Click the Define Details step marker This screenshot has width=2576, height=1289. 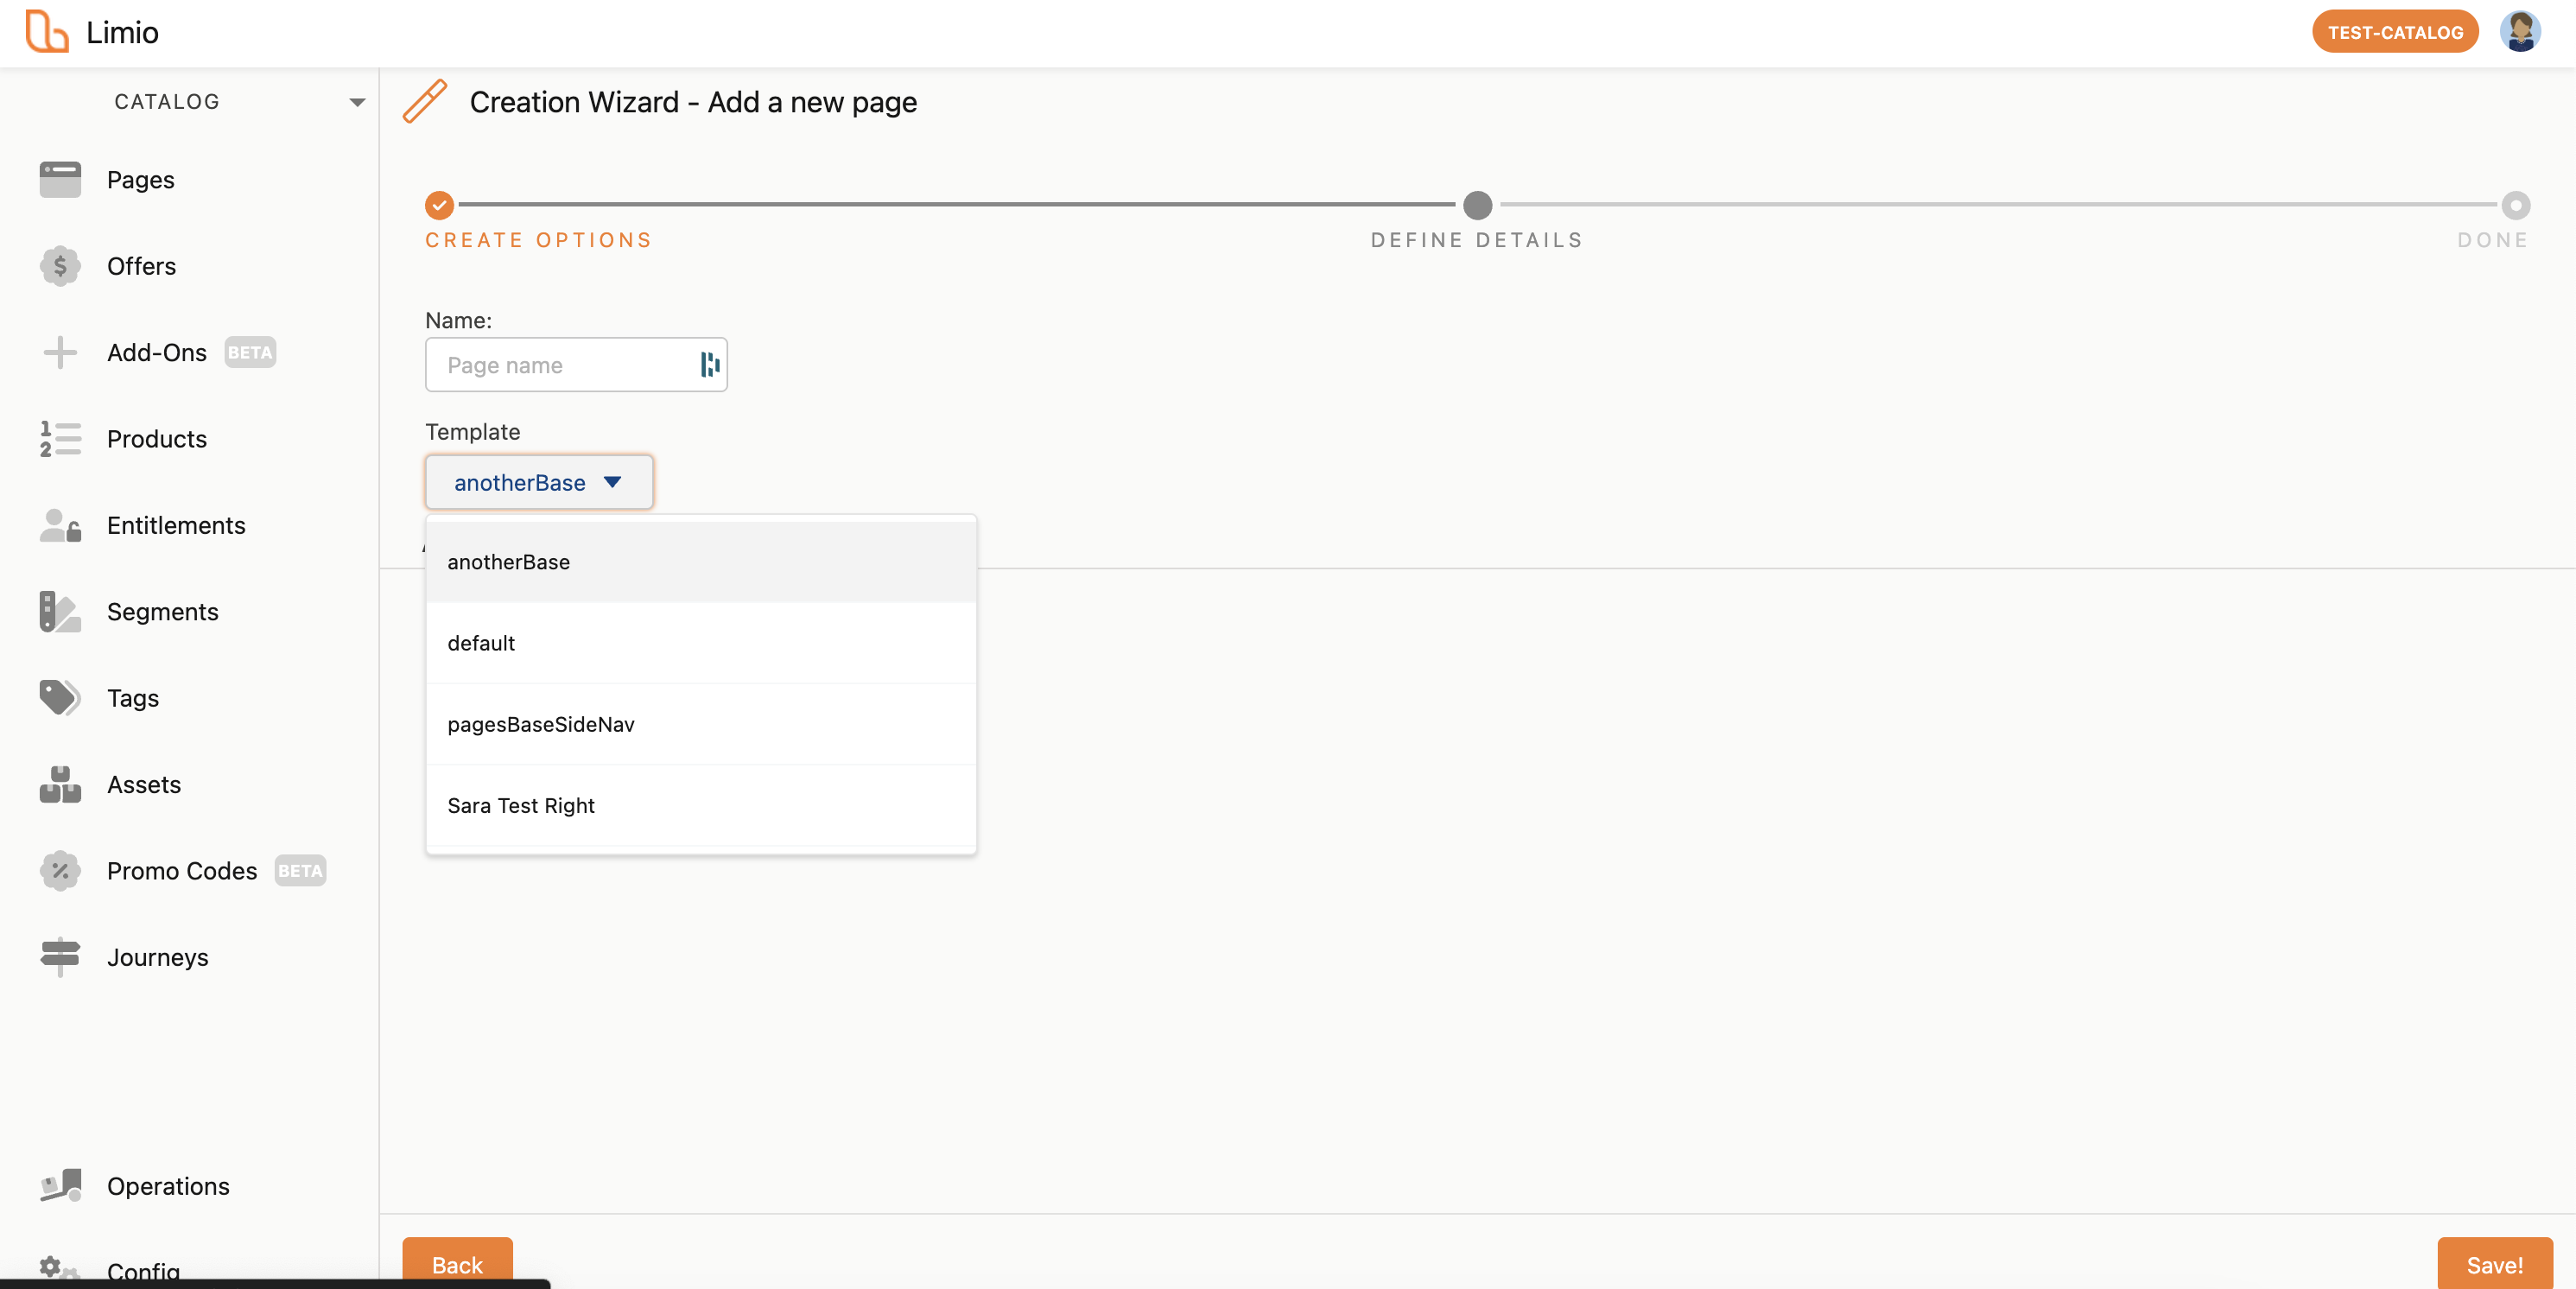point(1477,205)
